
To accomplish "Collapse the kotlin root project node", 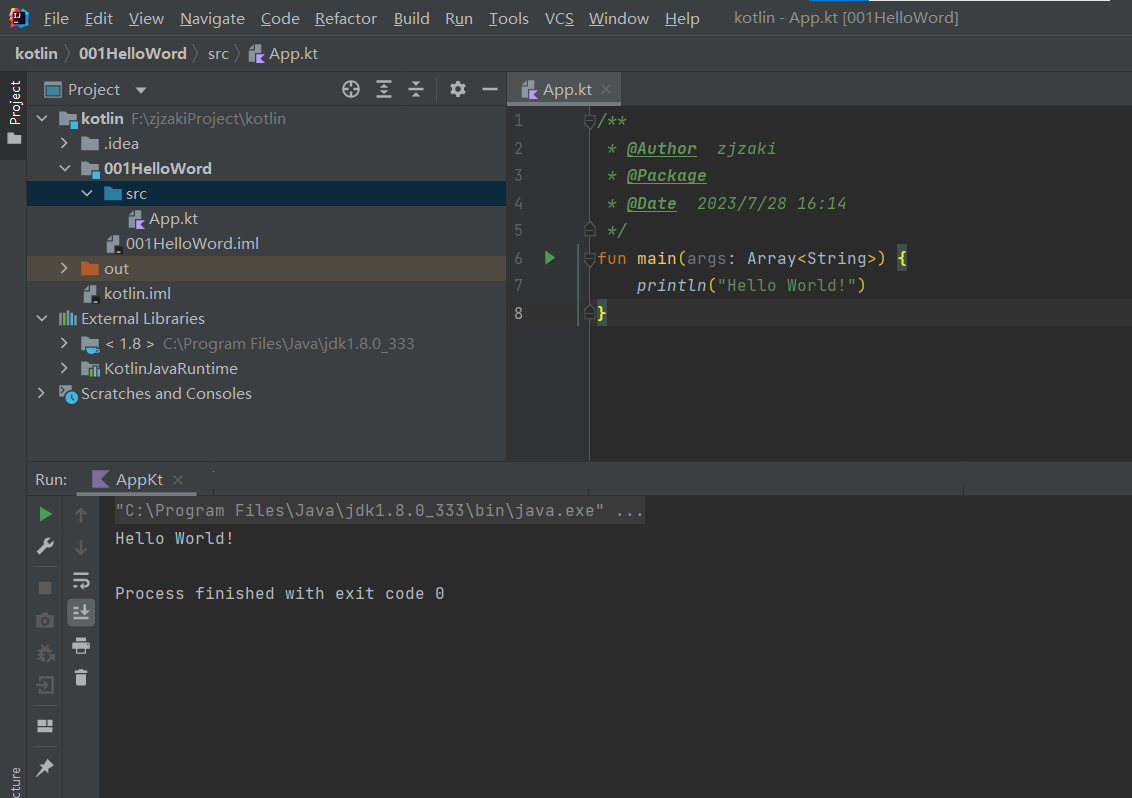I will click(x=42, y=118).
